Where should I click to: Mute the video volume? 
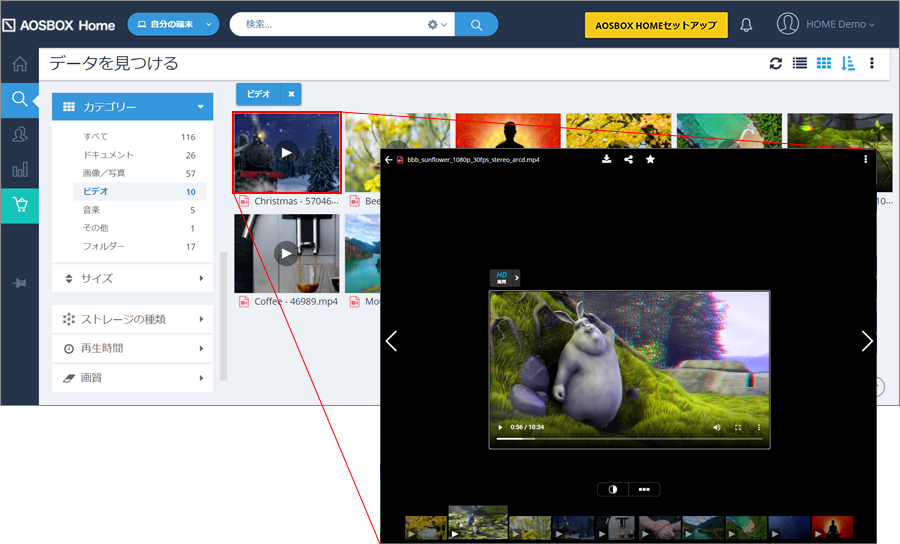click(717, 428)
